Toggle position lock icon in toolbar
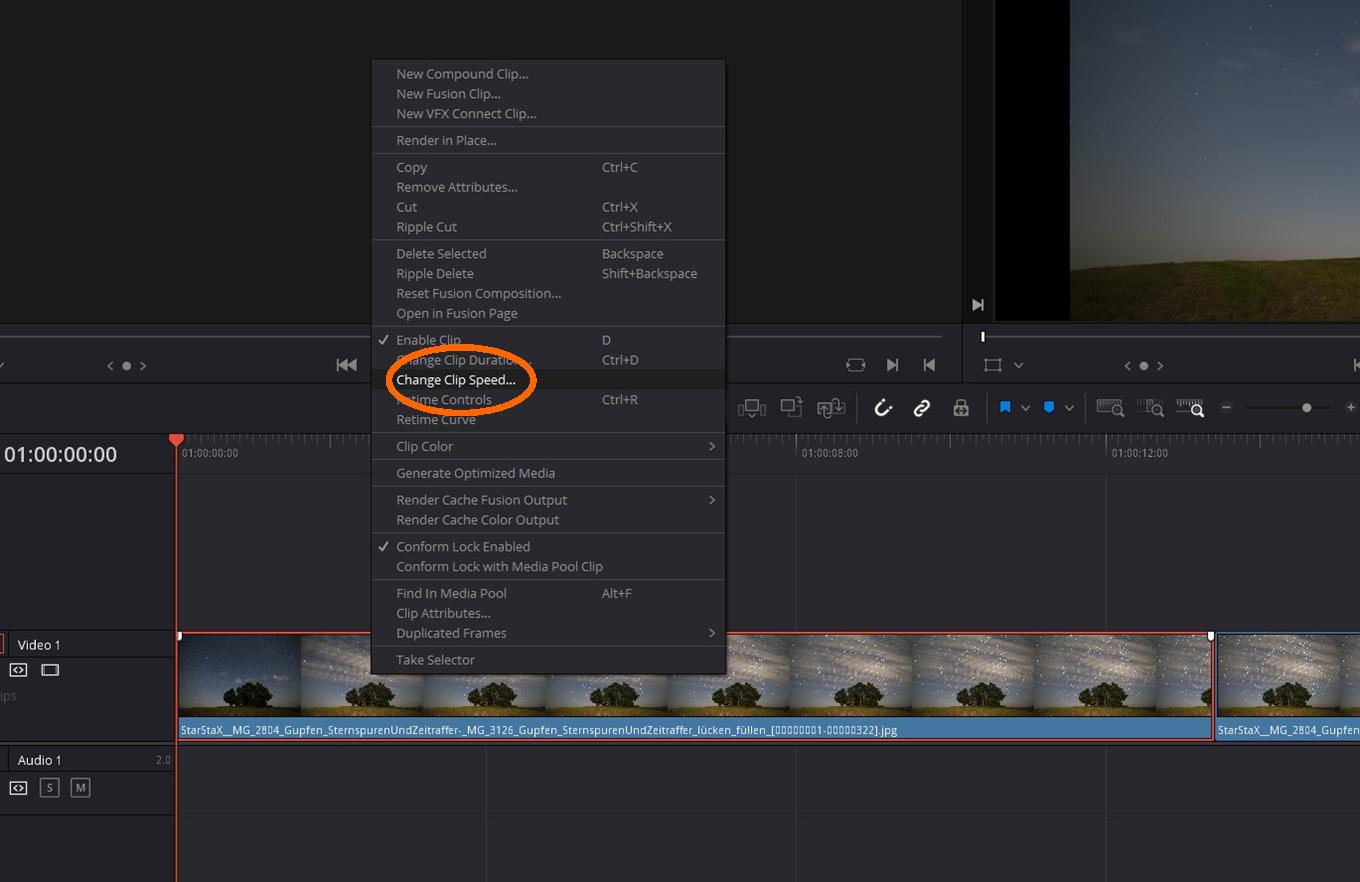This screenshot has width=1360, height=882. tap(960, 408)
